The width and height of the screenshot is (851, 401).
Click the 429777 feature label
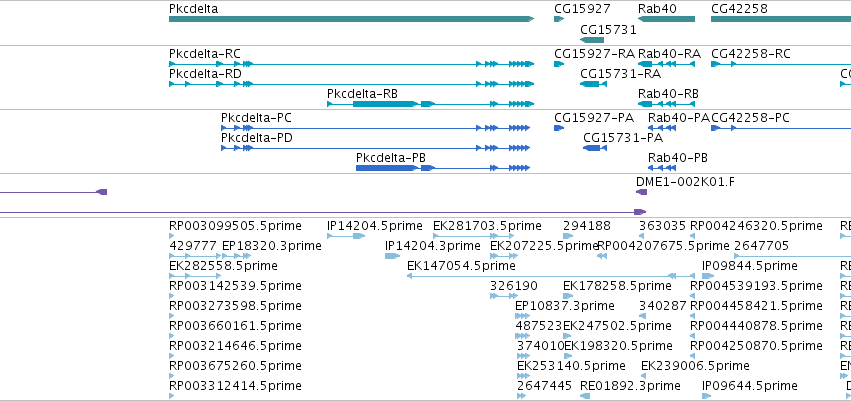[x=193, y=246]
